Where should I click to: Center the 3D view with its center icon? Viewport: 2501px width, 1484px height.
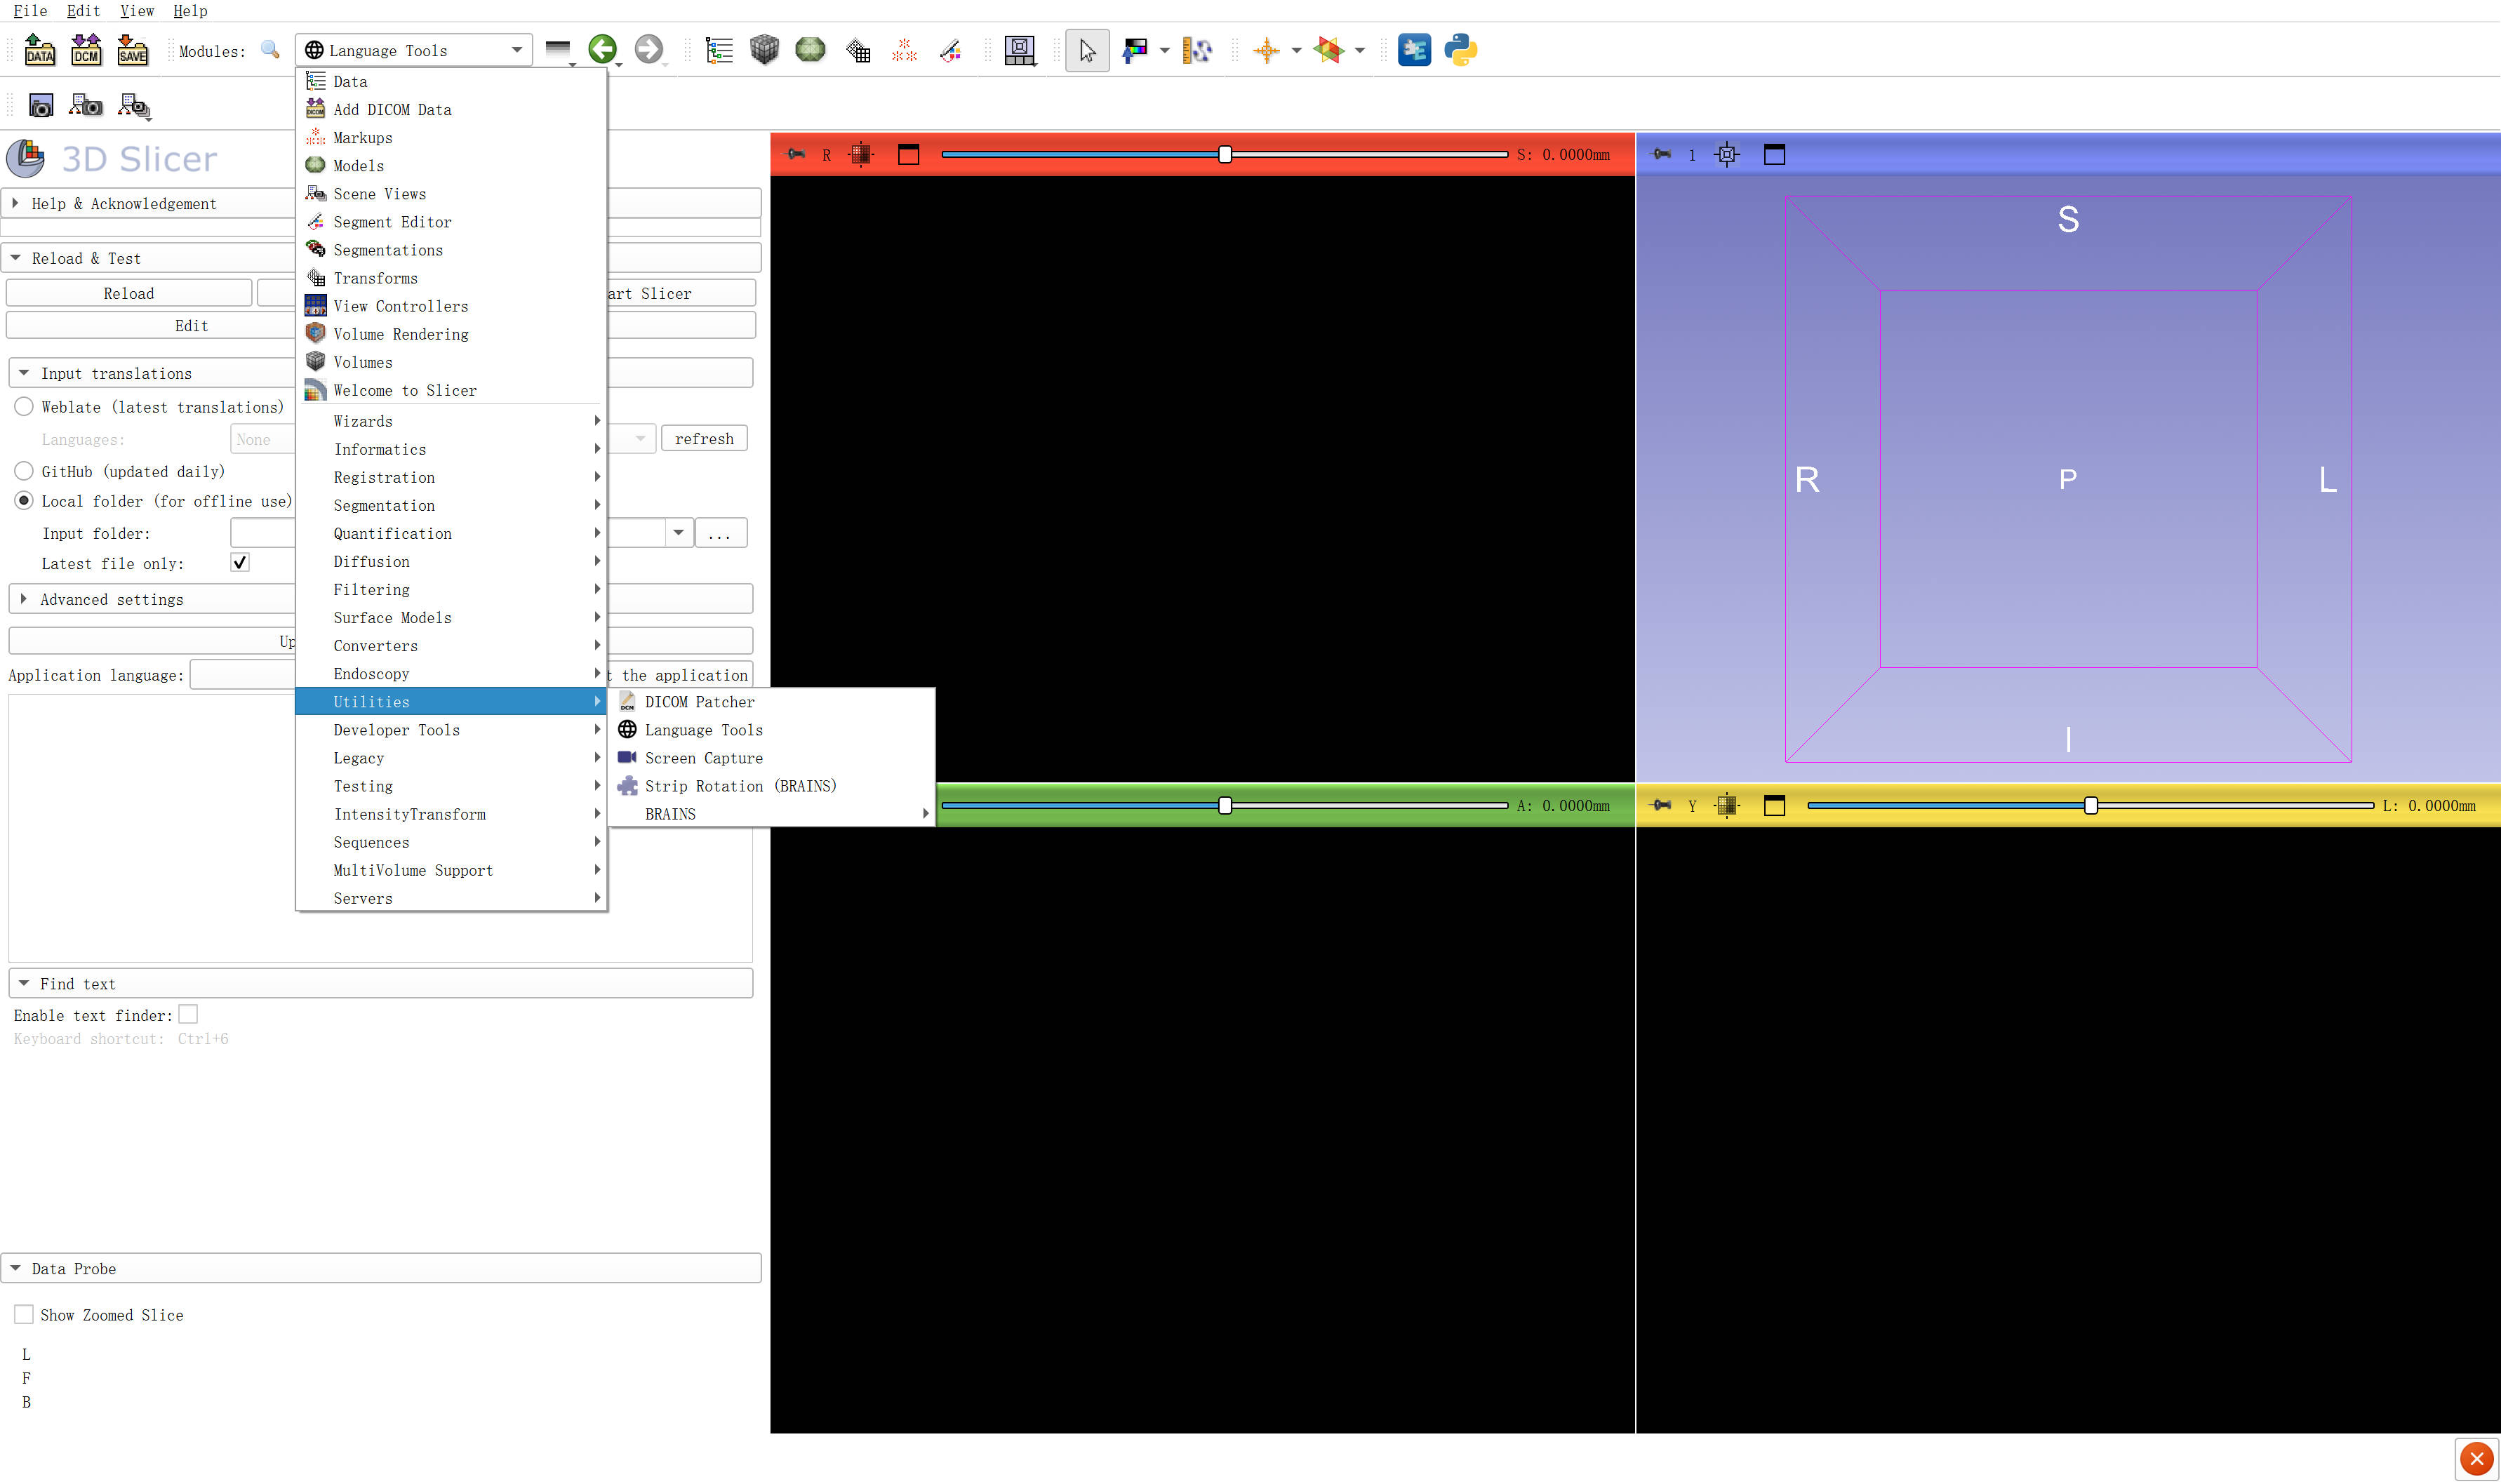1727,154
